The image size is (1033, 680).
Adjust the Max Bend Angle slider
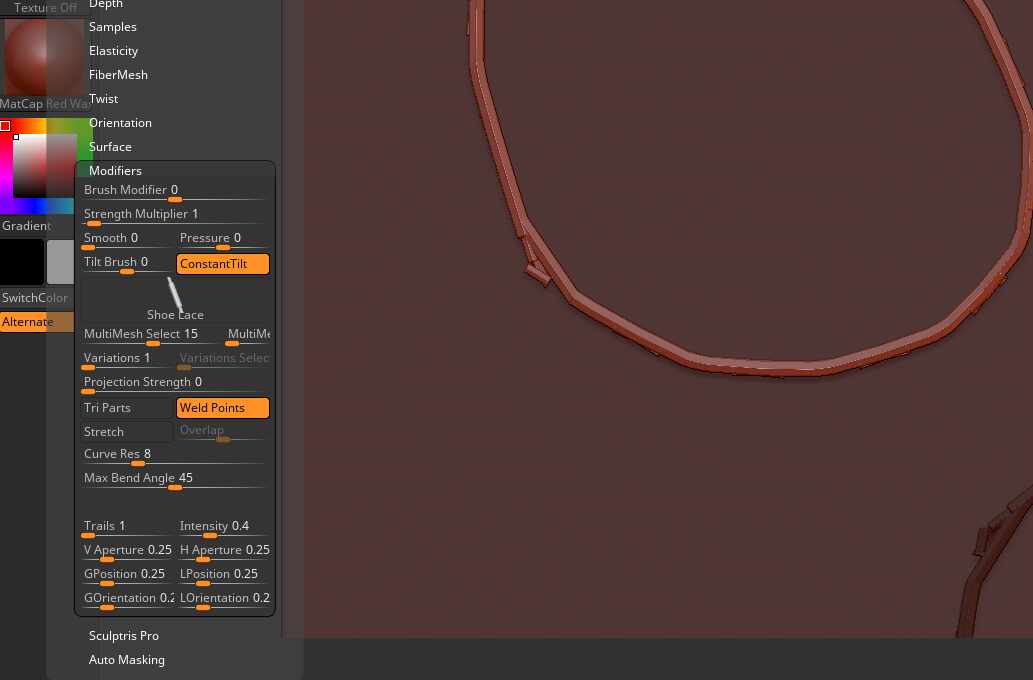175,480
